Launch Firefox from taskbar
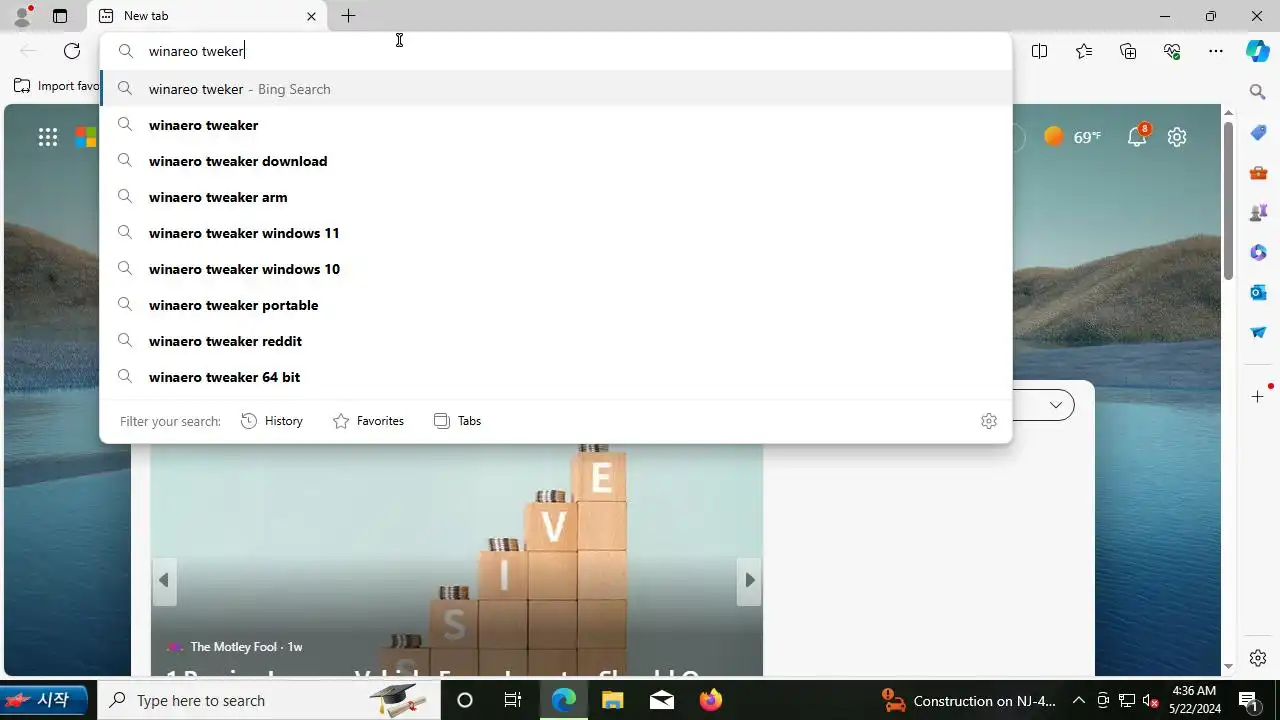 click(710, 700)
